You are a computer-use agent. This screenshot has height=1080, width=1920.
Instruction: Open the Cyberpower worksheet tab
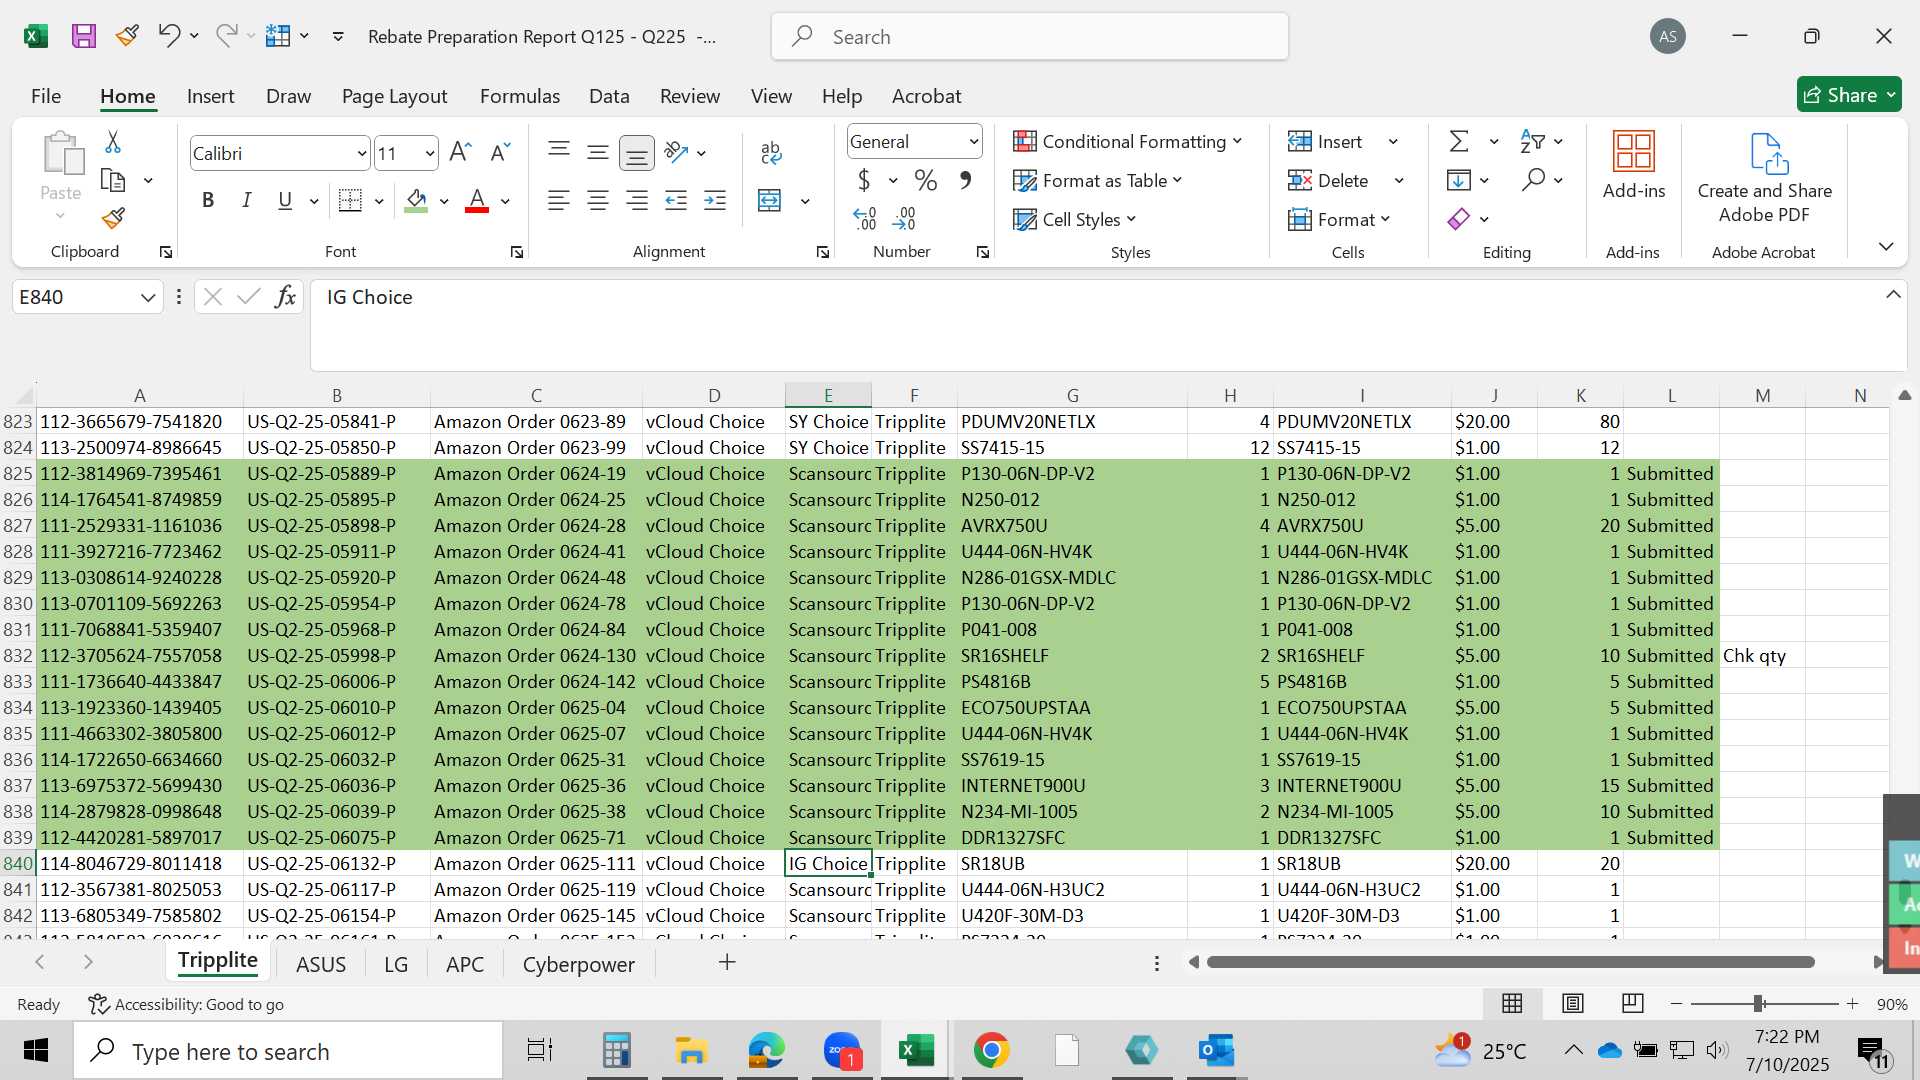click(578, 964)
